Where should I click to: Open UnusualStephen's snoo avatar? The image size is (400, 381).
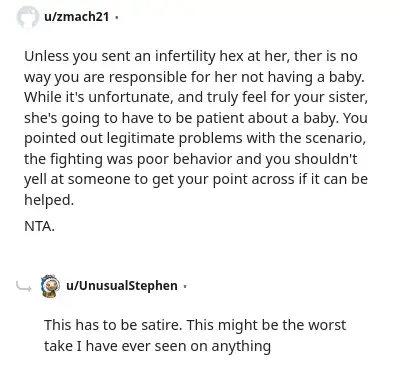(x=50, y=286)
